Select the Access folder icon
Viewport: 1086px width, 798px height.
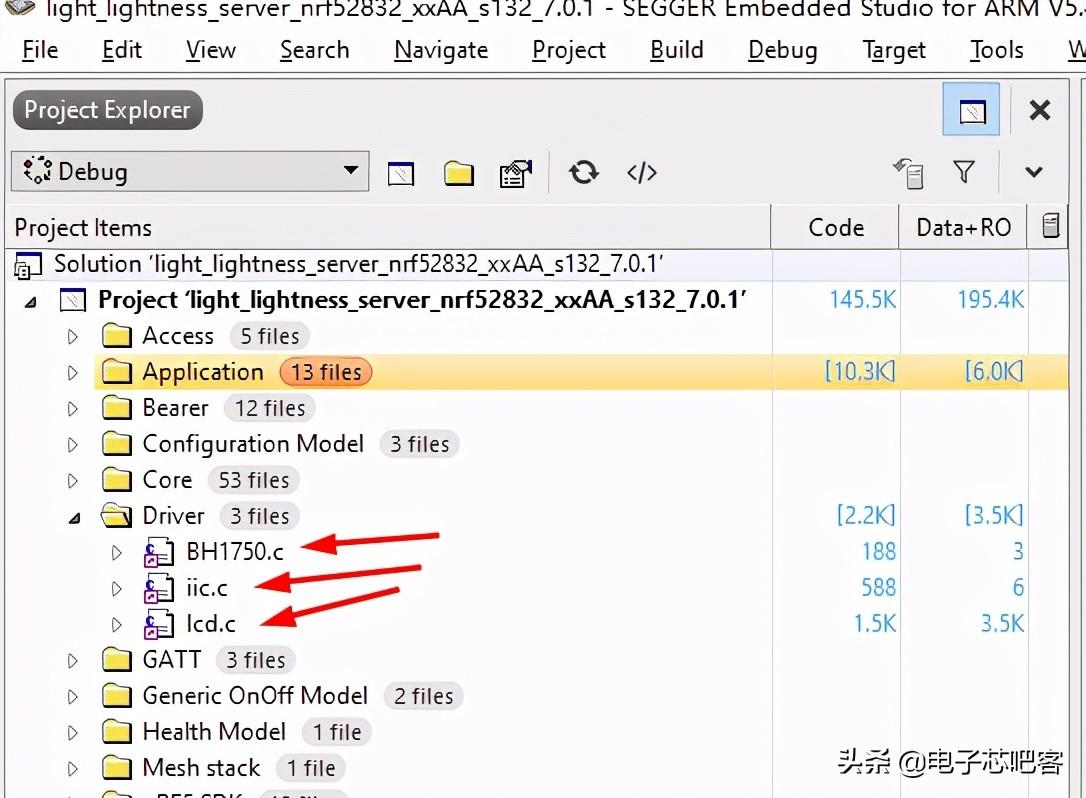(x=116, y=336)
